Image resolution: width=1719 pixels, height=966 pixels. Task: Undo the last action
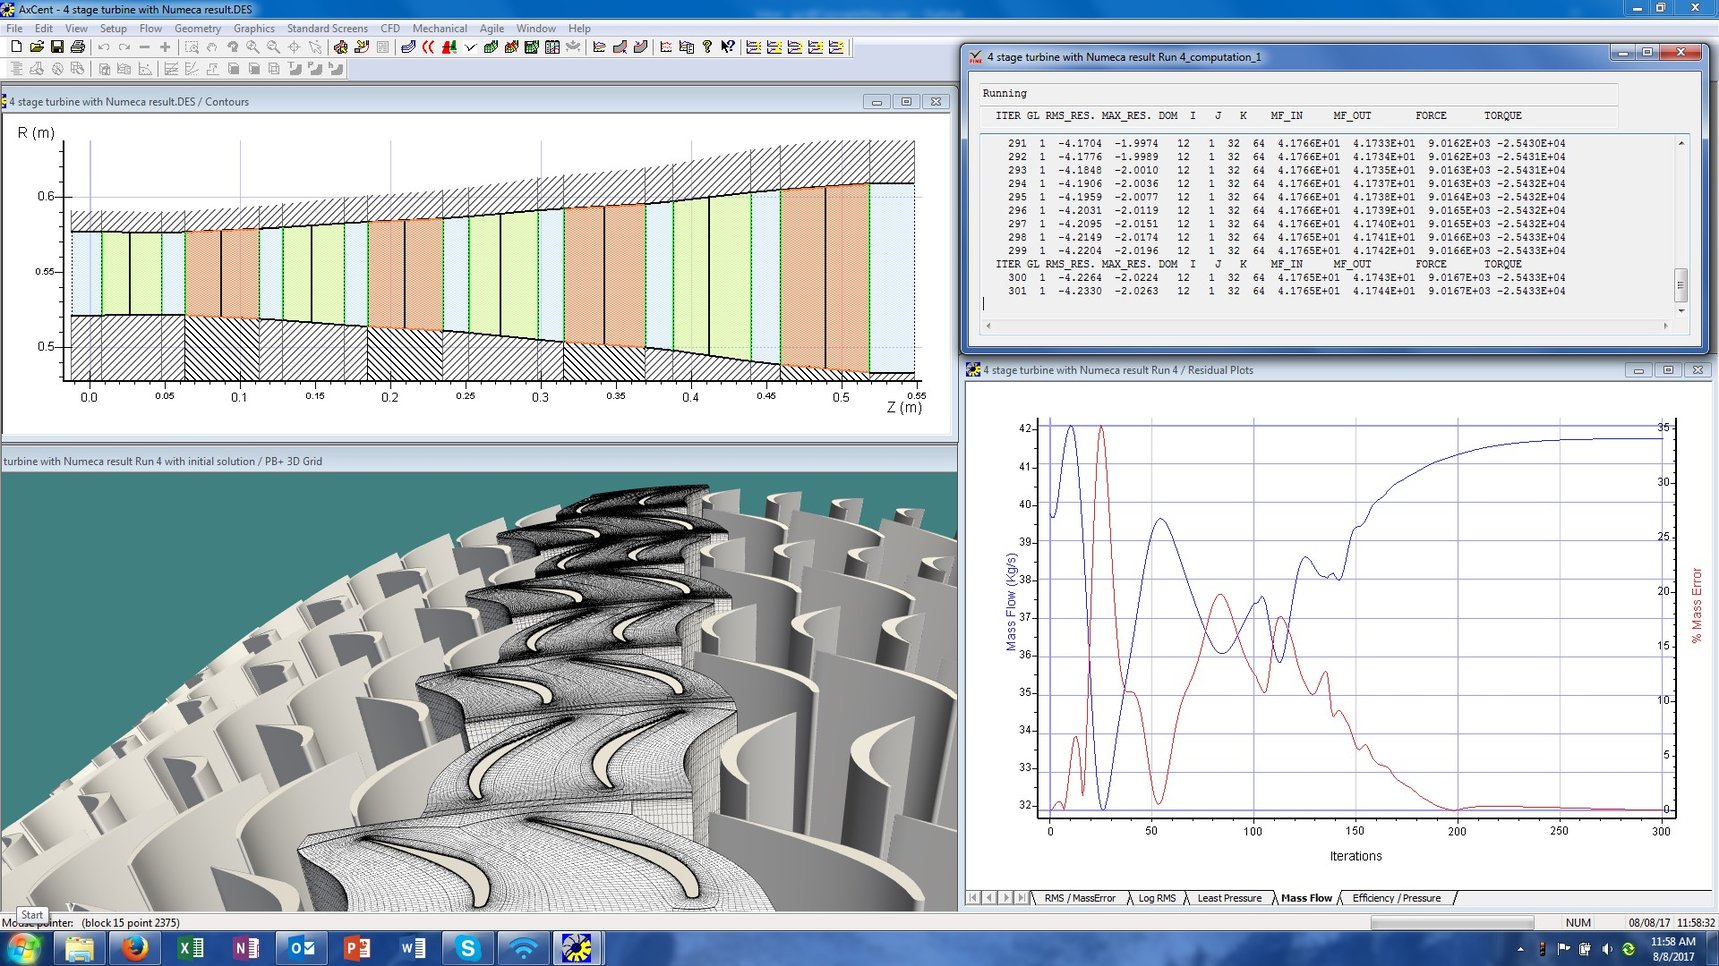(104, 47)
